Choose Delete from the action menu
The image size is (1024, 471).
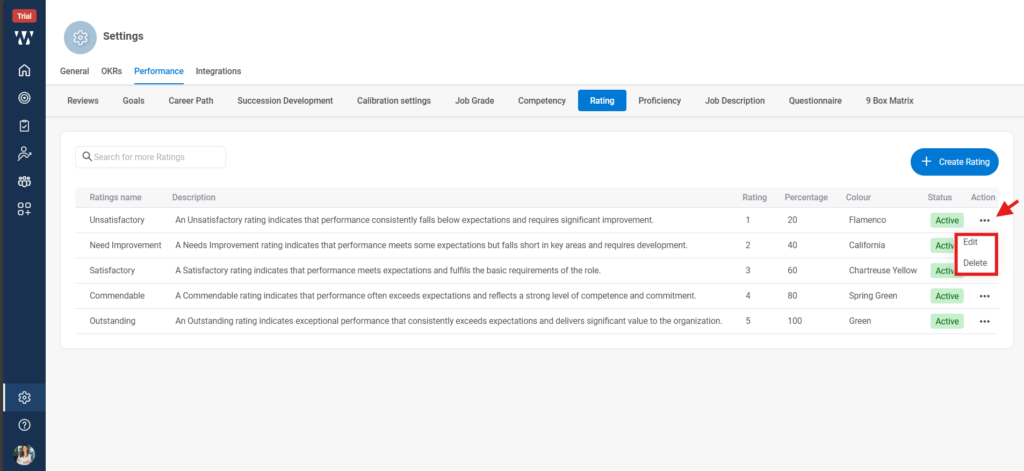[x=975, y=263]
